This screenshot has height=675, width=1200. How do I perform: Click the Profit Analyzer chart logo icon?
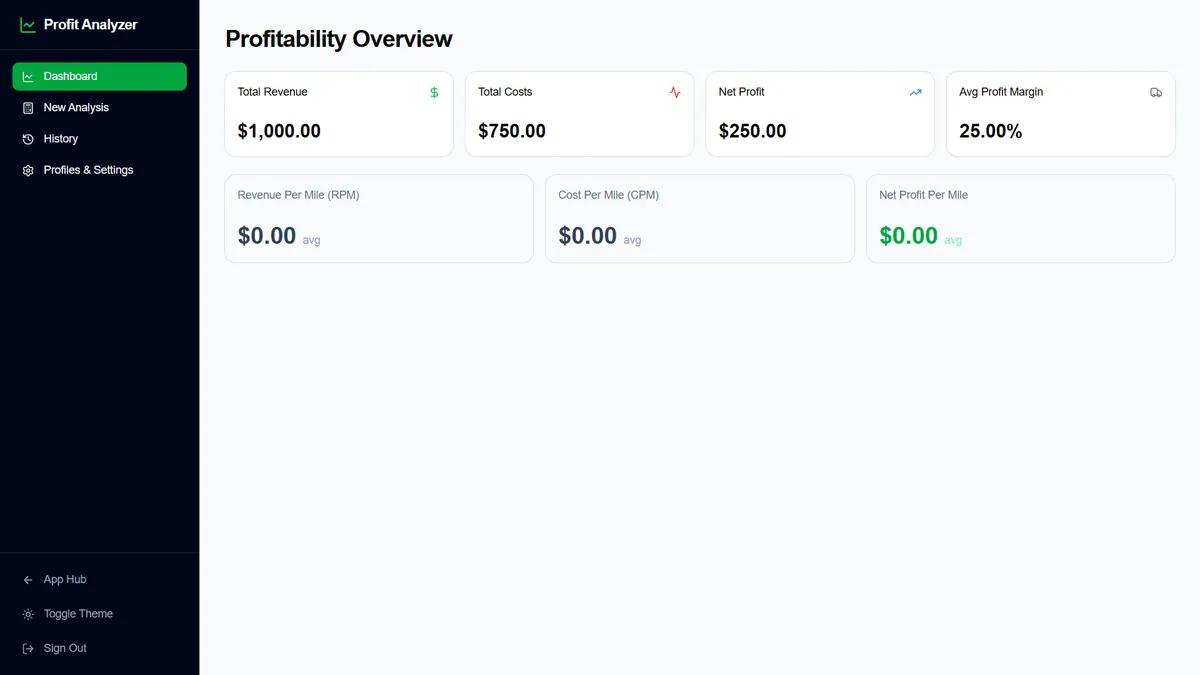[28, 25]
